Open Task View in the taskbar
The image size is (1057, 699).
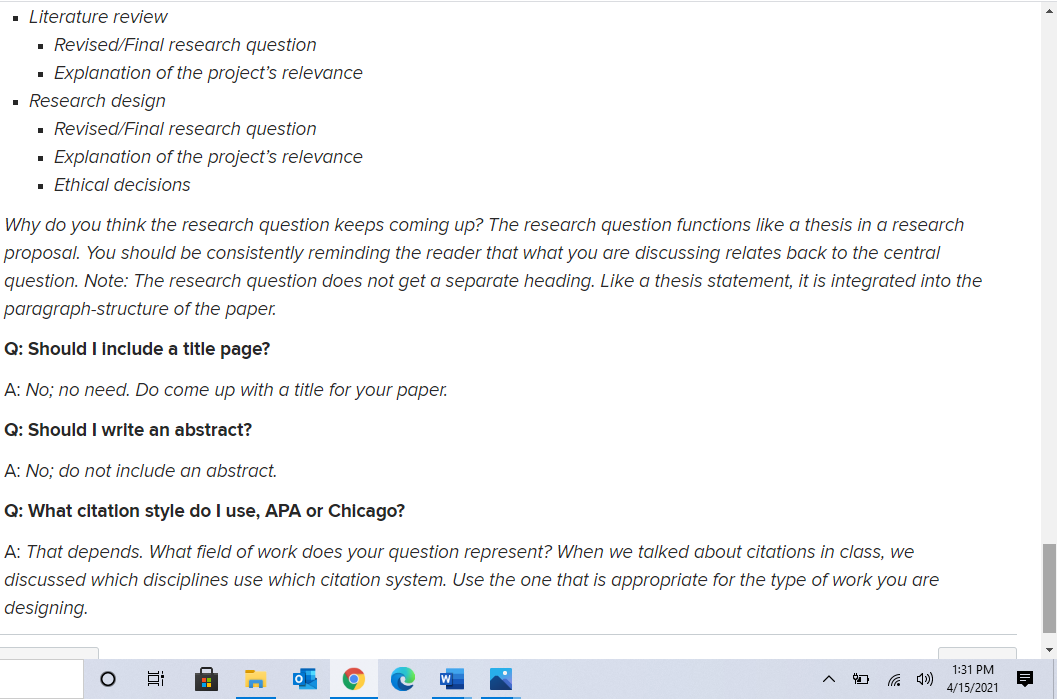(156, 680)
